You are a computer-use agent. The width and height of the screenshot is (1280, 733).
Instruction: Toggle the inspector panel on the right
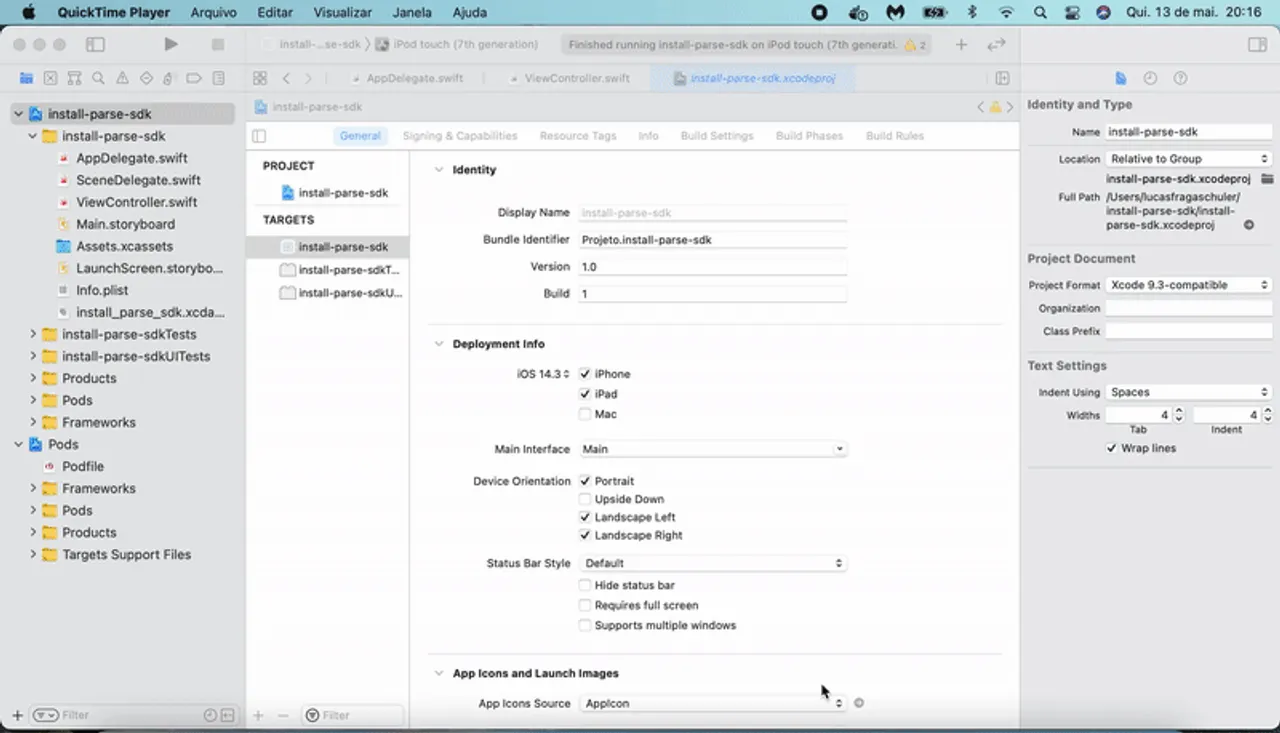pyautogui.click(x=1257, y=44)
